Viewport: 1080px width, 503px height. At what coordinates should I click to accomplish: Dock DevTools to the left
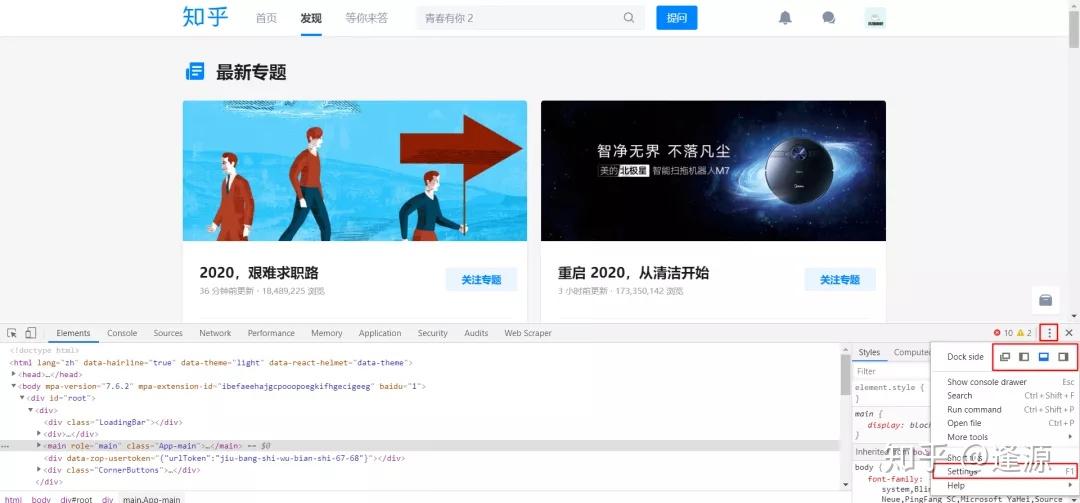(1024, 357)
